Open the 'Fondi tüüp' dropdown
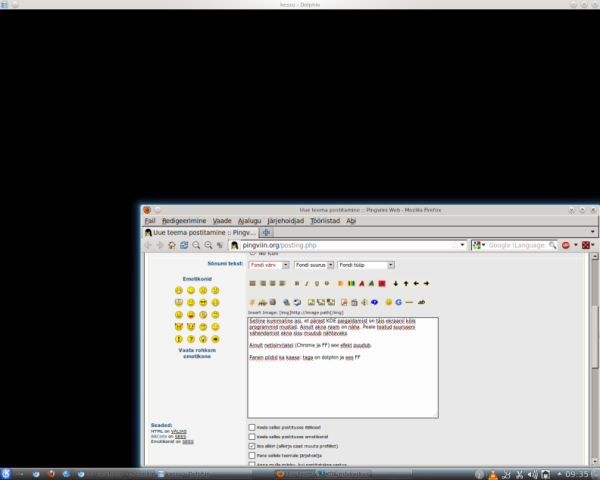The height and width of the screenshot is (480, 600). tap(366, 265)
